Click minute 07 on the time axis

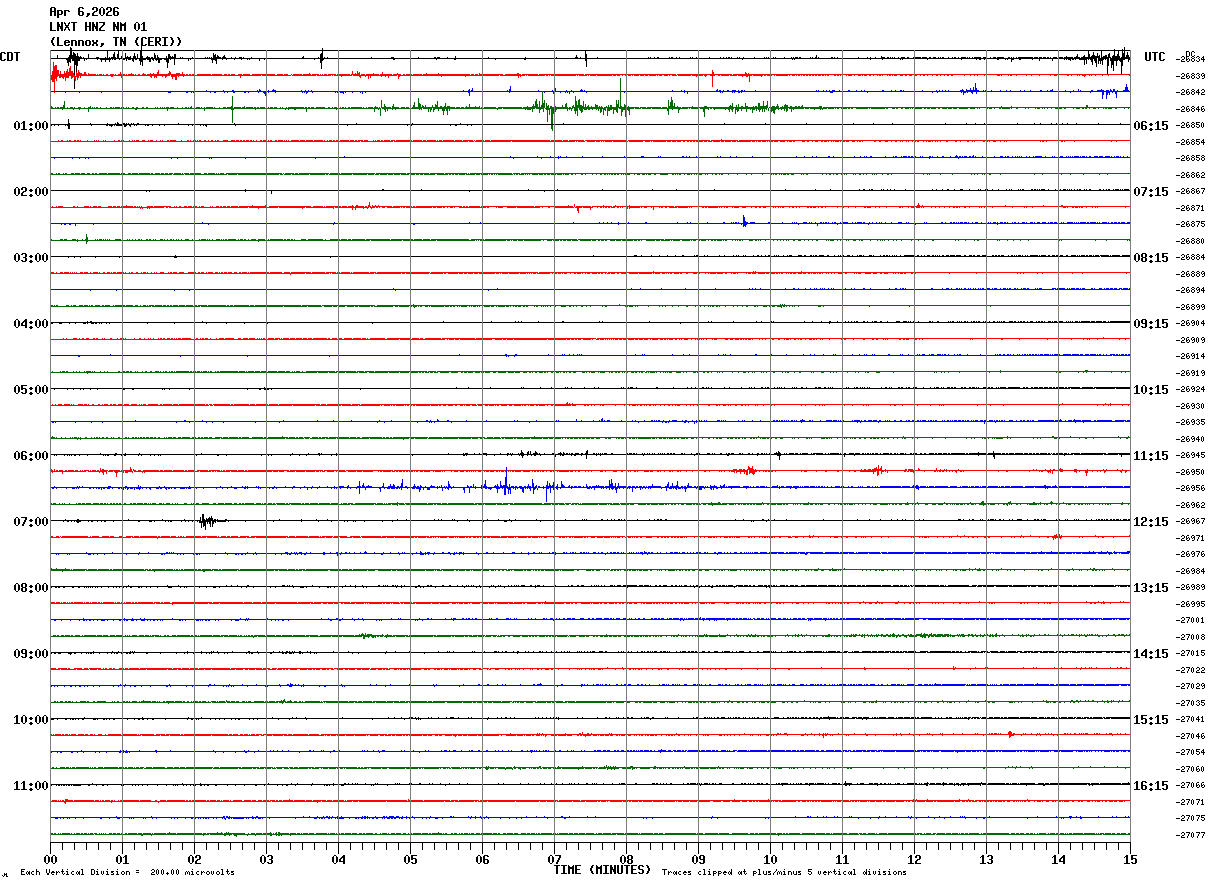554,860
